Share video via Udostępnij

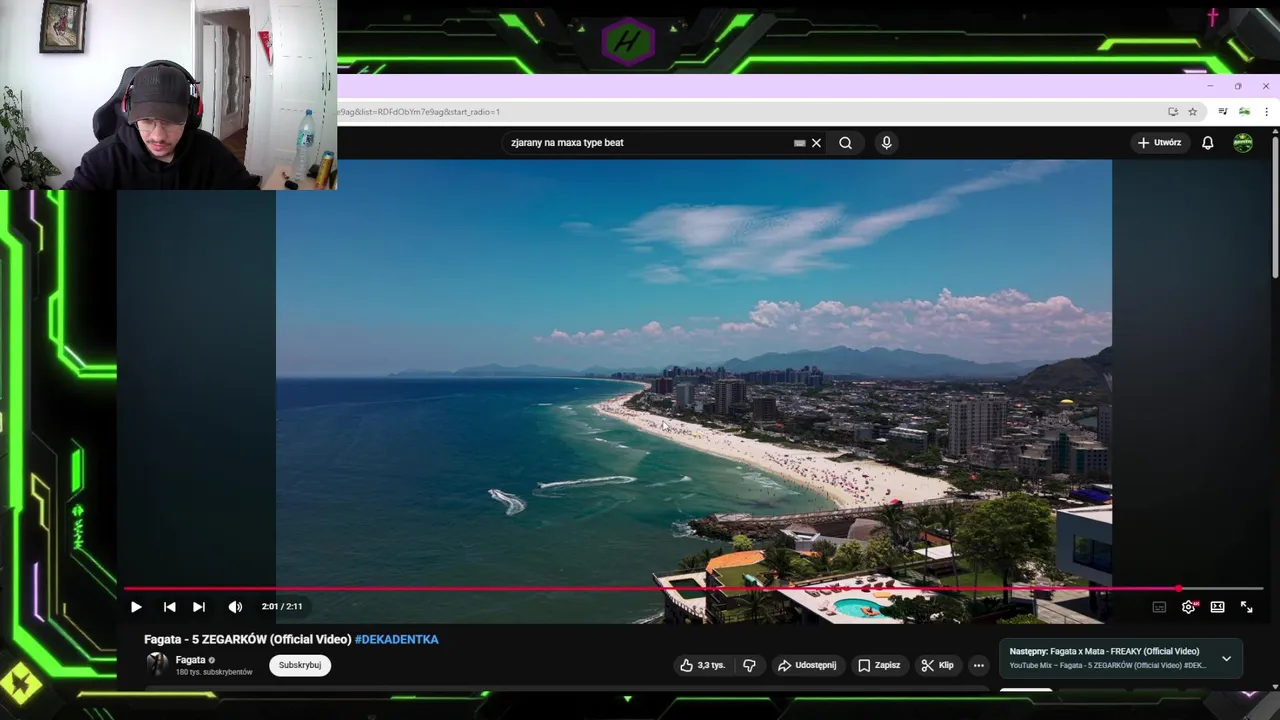tap(807, 665)
